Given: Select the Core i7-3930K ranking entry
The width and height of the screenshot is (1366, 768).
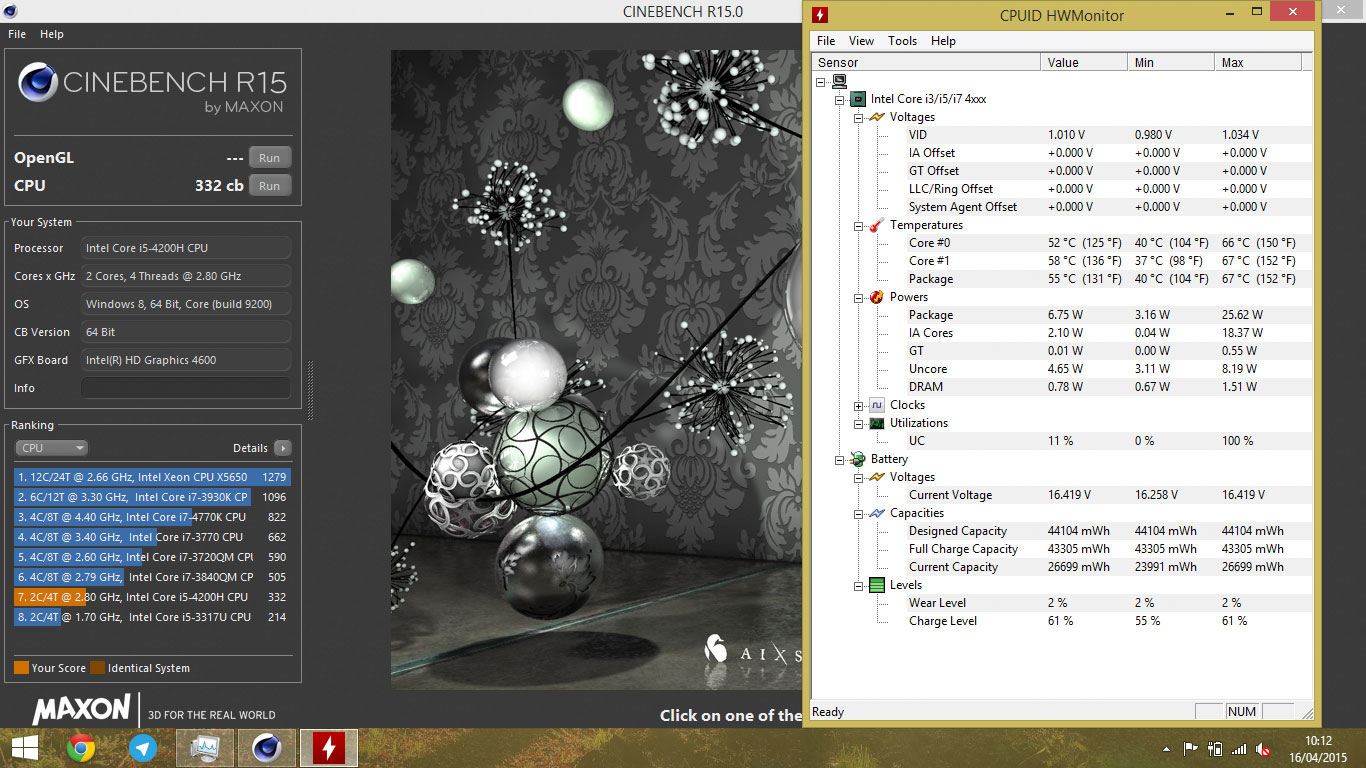Looking at the screenshot, I should click(x=151, y=497).
